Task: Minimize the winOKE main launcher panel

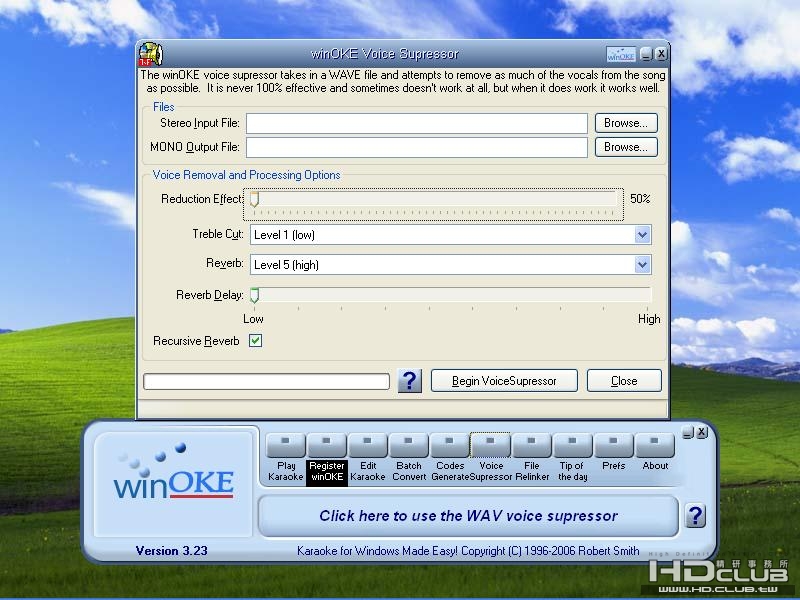Action: 688,432
